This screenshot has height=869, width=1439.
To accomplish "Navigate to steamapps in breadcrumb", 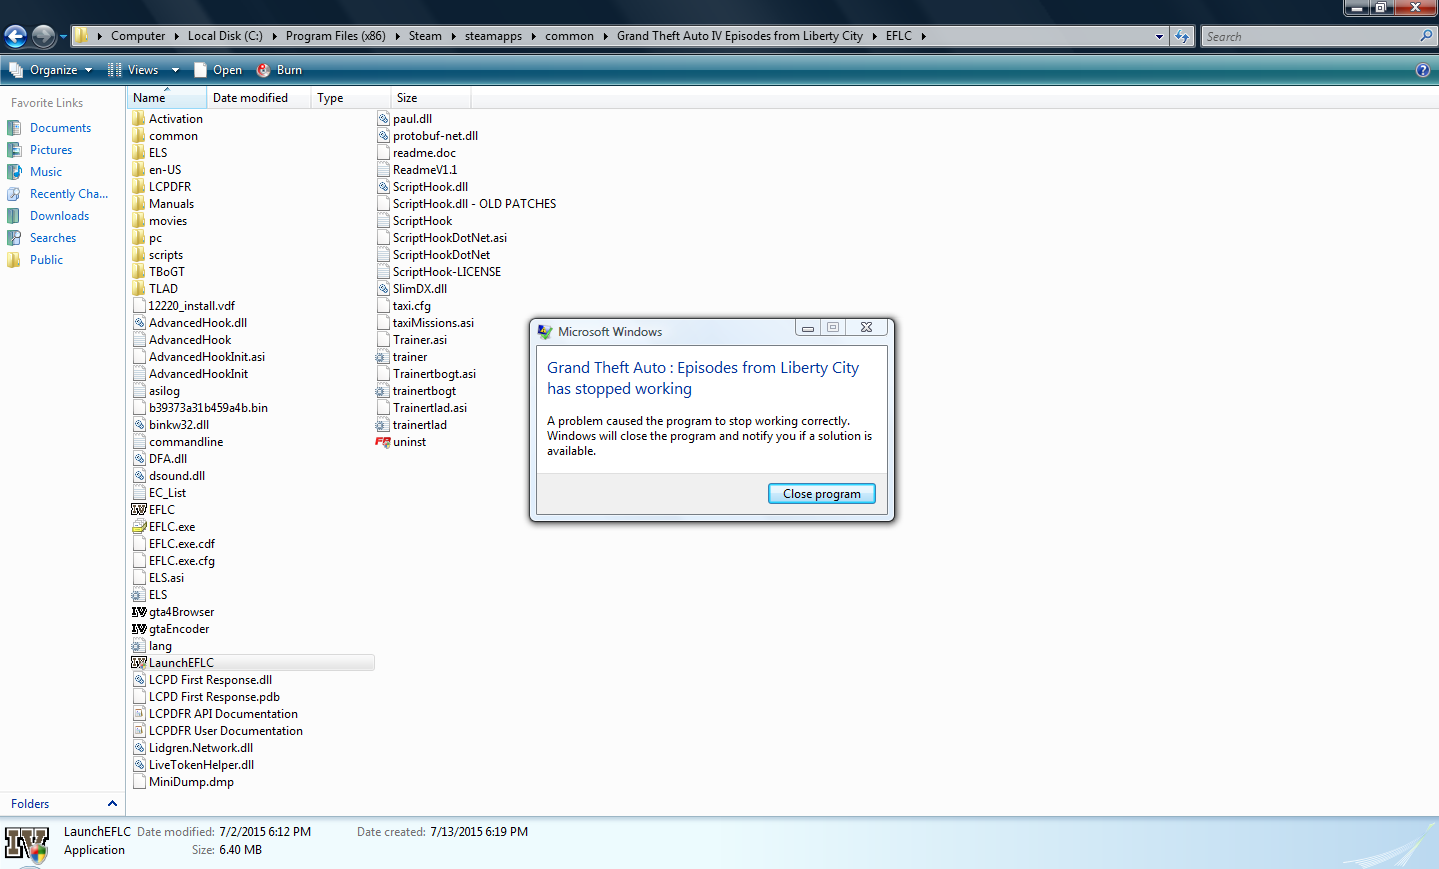I will click(x=493, y=36).
